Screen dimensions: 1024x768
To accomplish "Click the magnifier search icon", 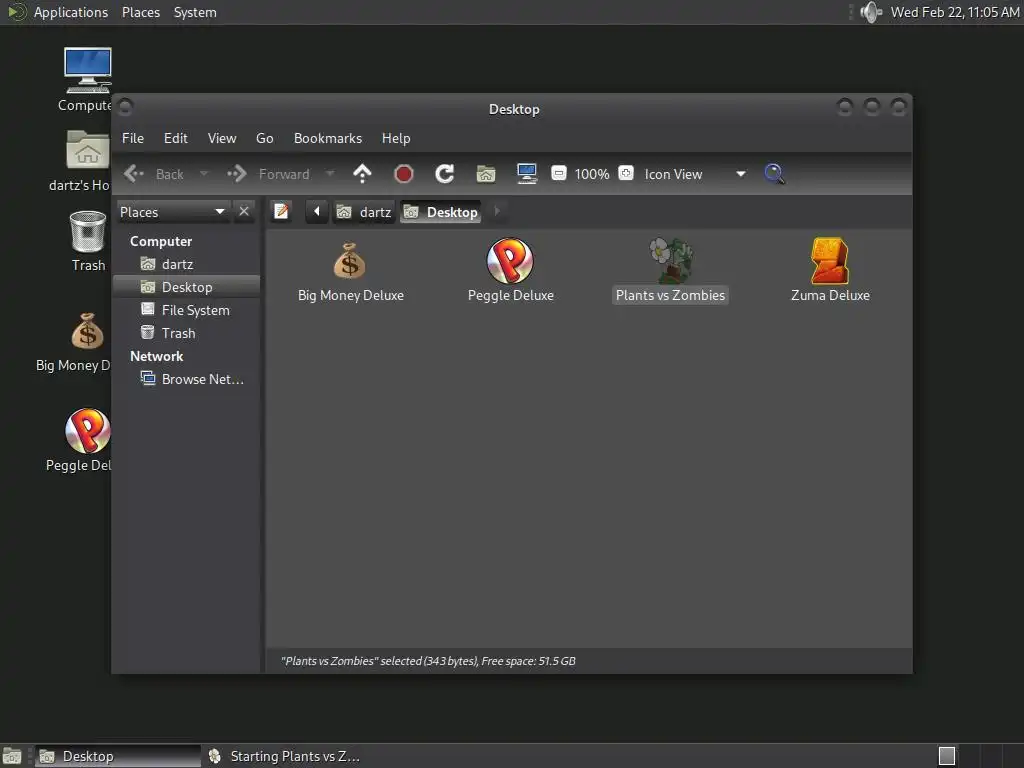I will pos(774,174).
